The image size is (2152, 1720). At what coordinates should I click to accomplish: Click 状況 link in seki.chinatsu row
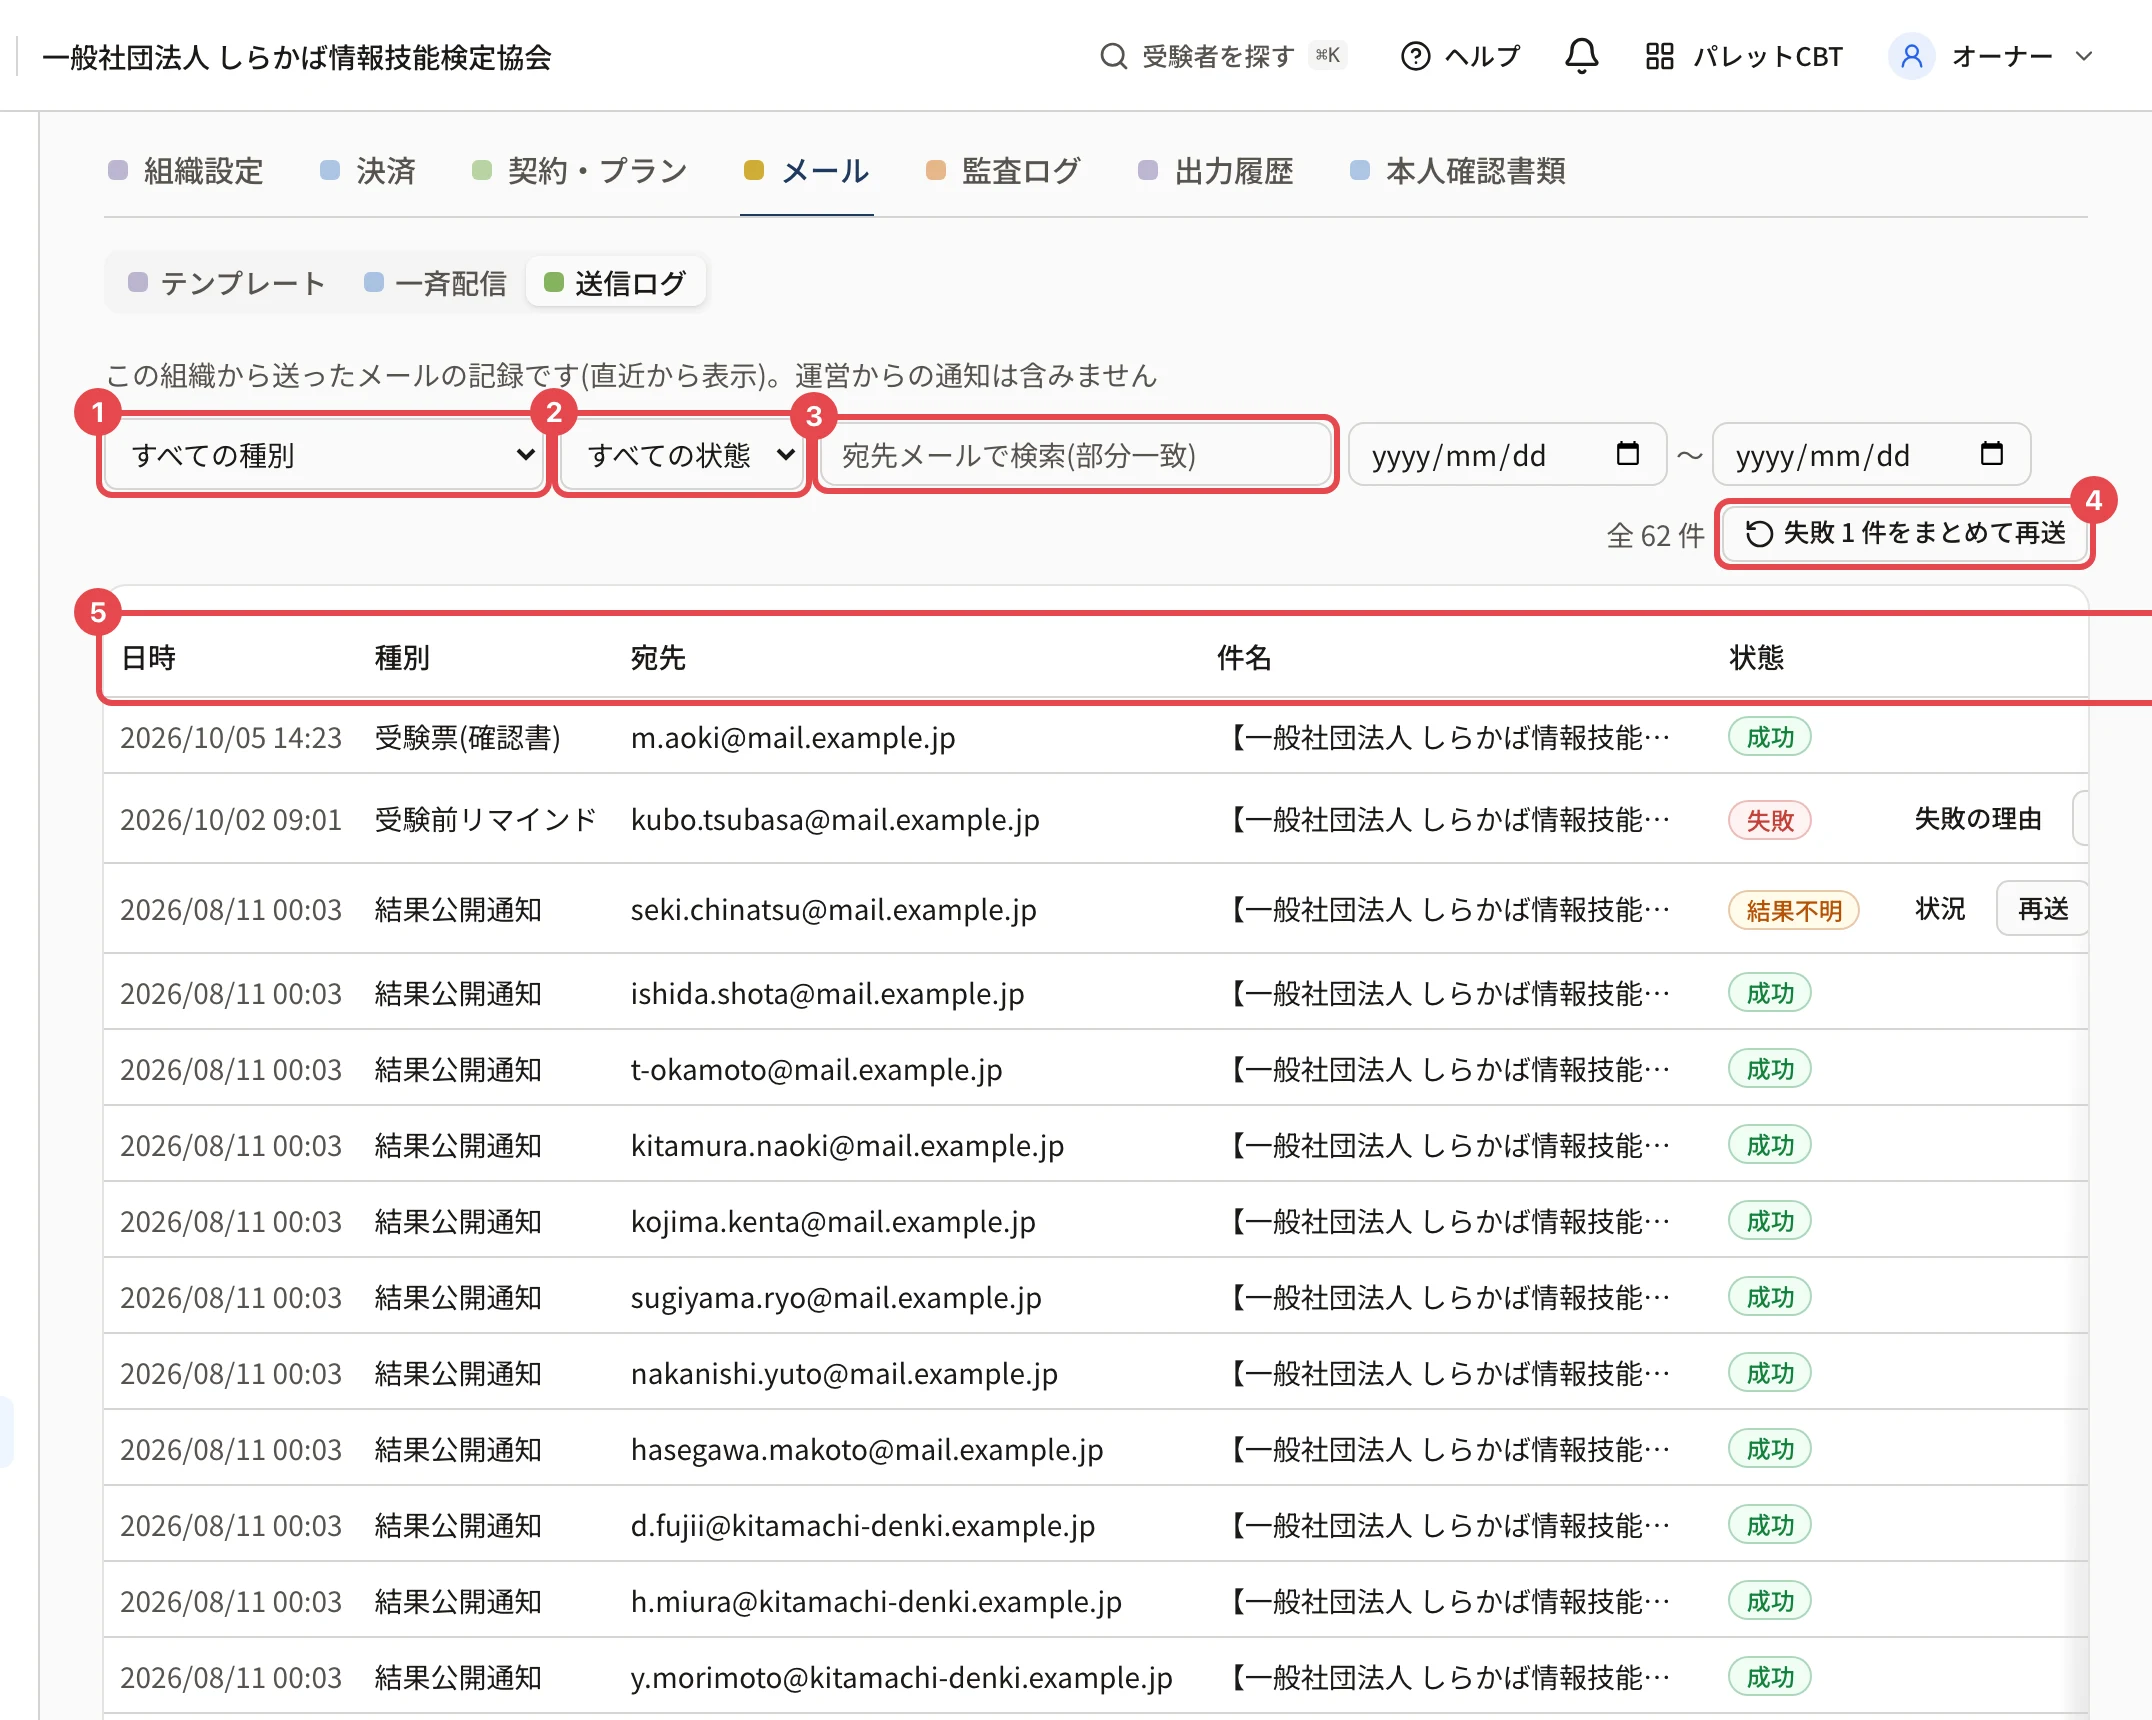click(x=1940, y=909)
